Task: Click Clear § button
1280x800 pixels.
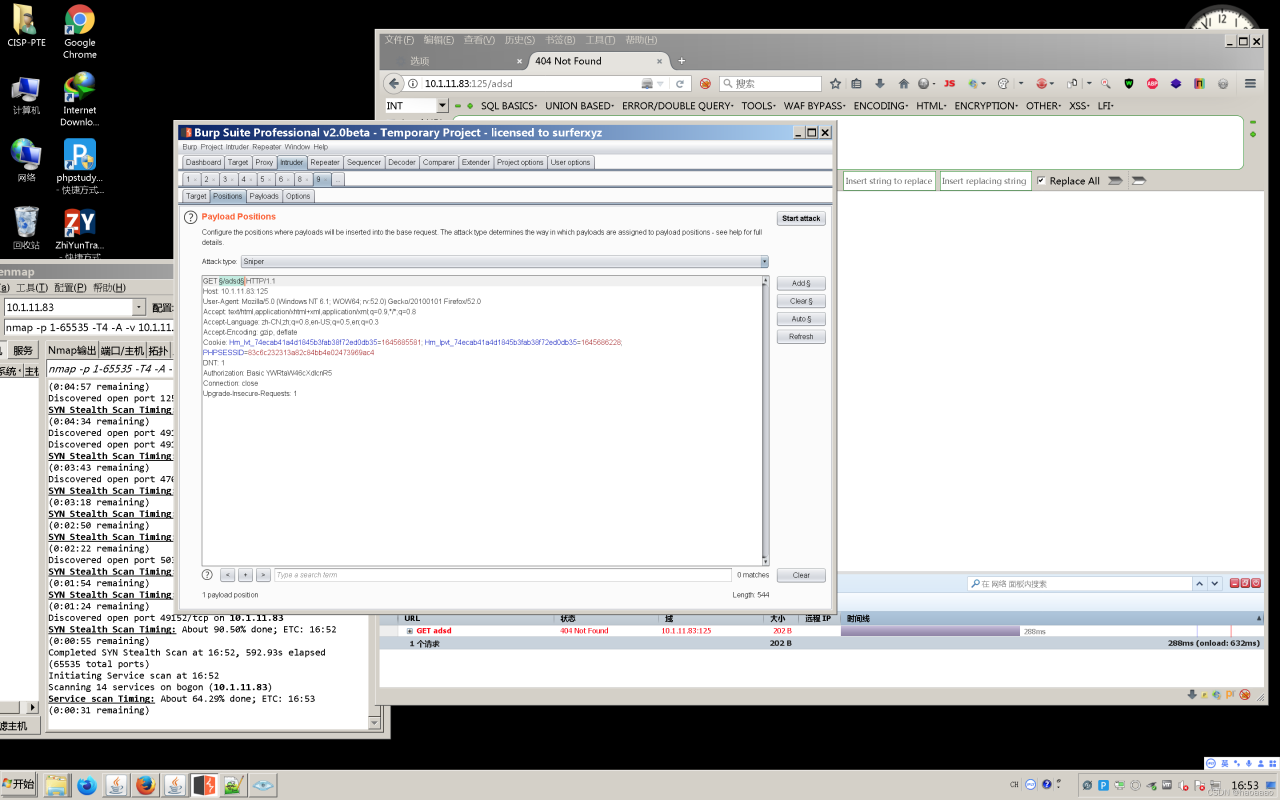Action: (x=801, y=301)
